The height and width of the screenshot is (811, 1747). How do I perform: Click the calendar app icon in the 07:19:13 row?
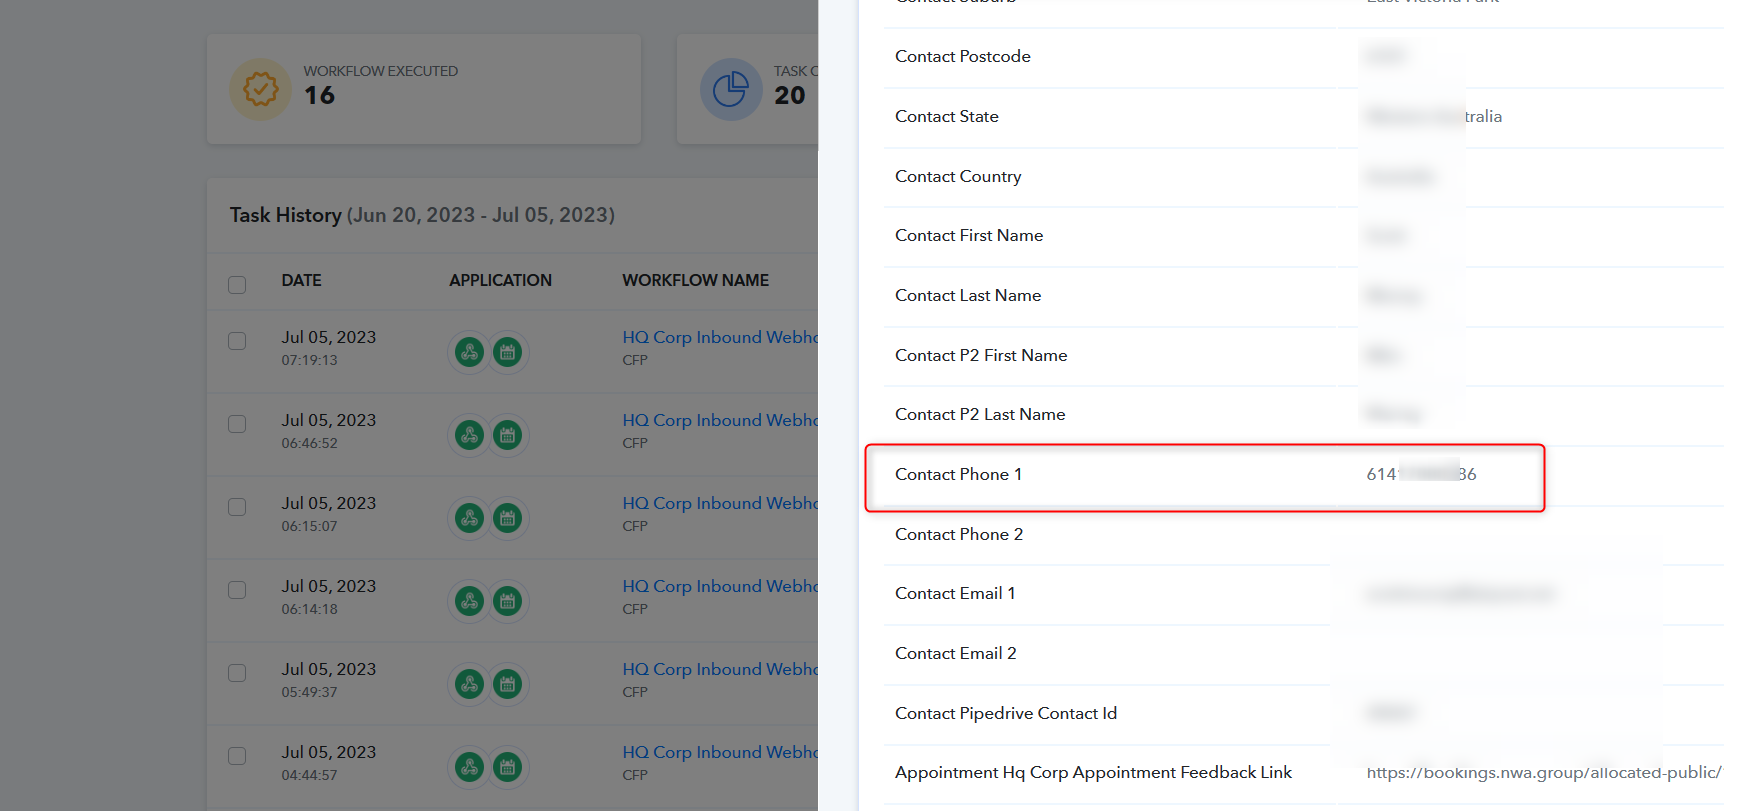coord(508,352)
